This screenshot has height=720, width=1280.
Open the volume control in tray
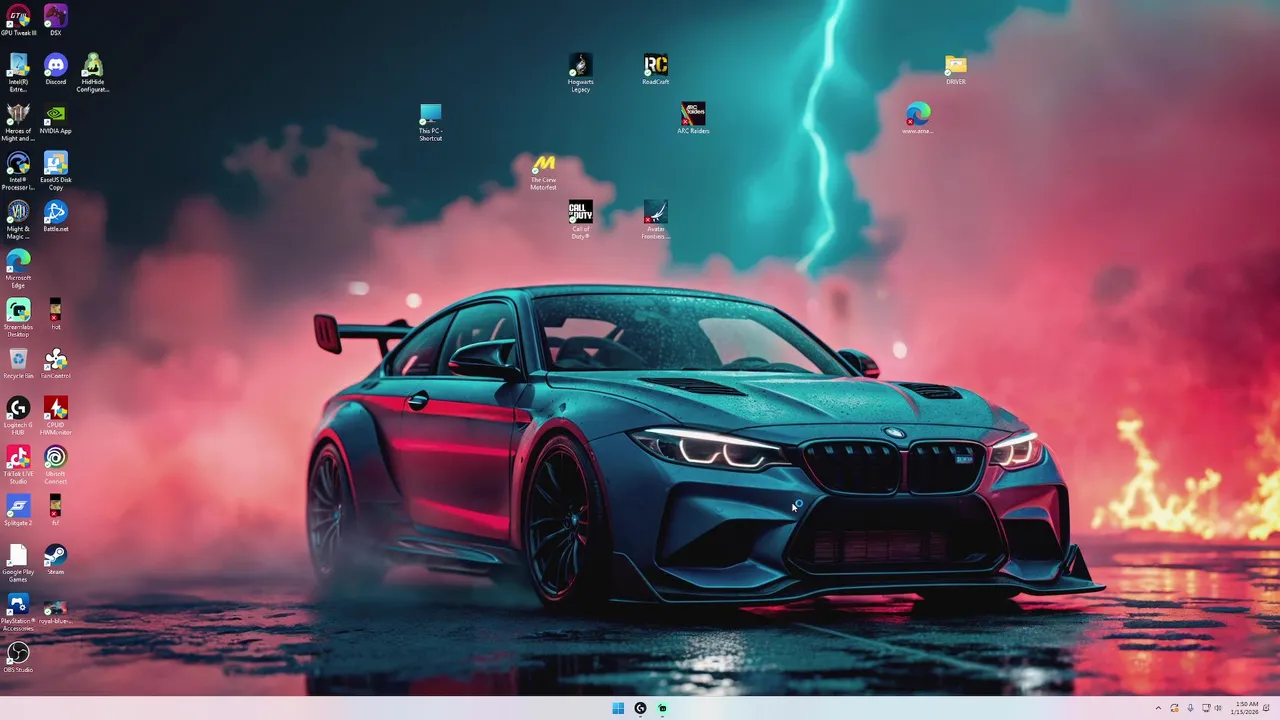coord(1218,708)
